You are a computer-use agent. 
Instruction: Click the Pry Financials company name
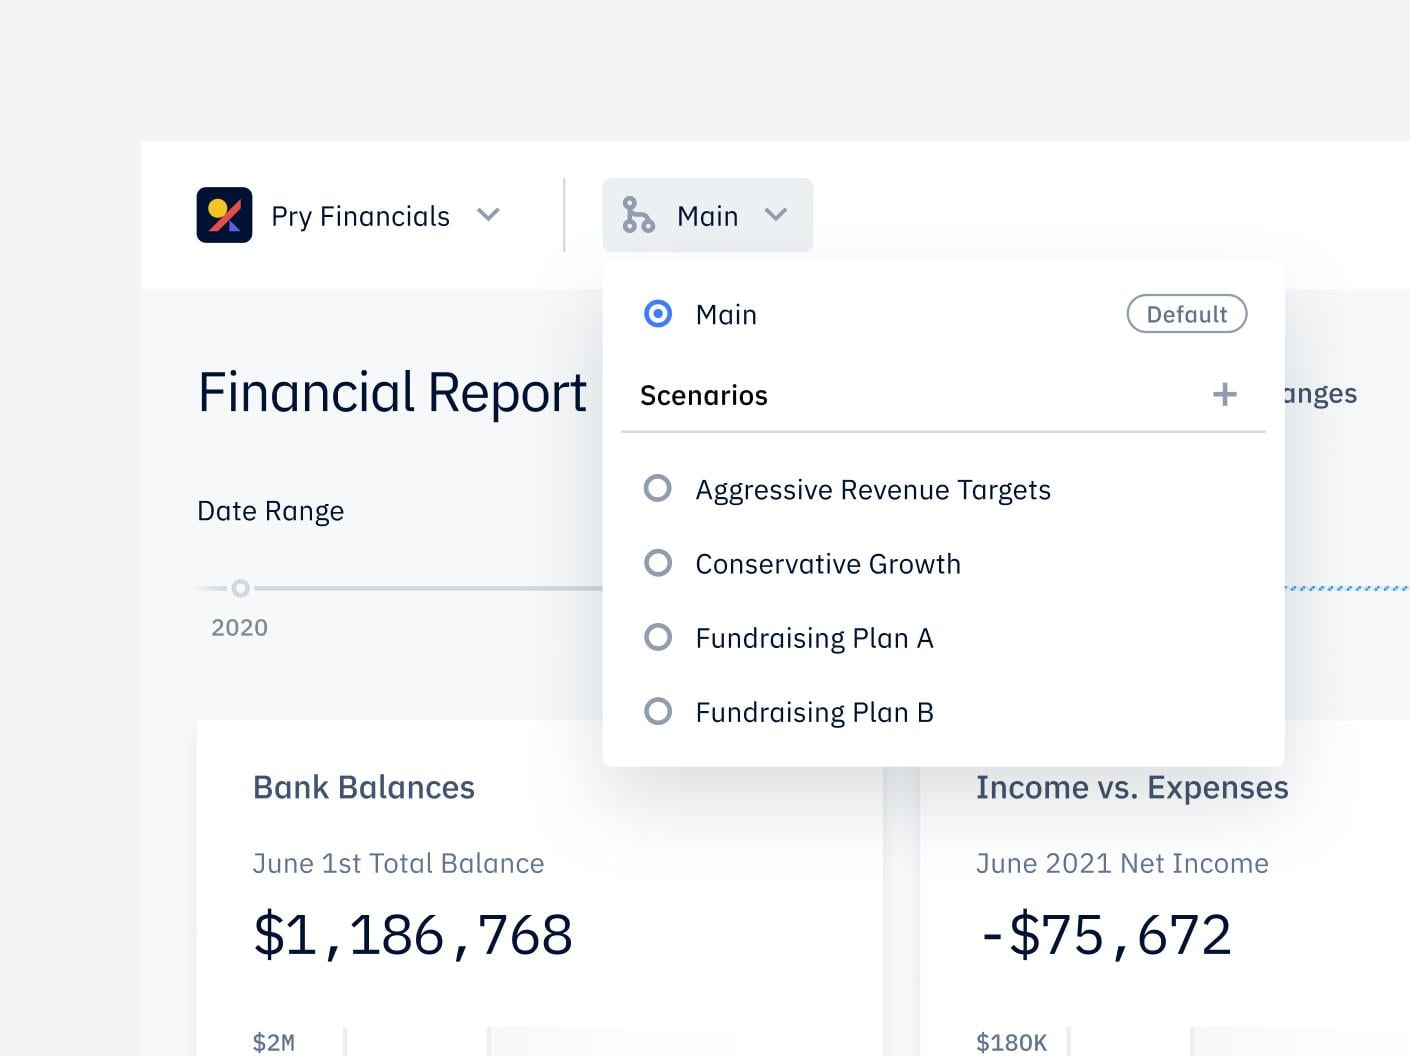tap(360, 216)
